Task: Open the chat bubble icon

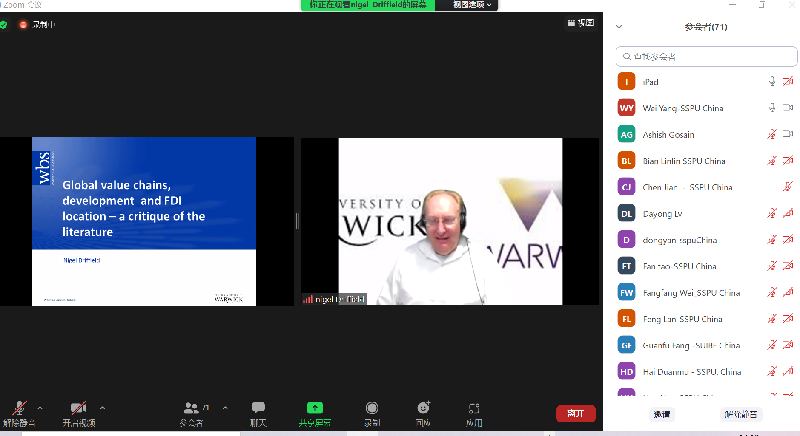Action: click(x=258, y=407)
